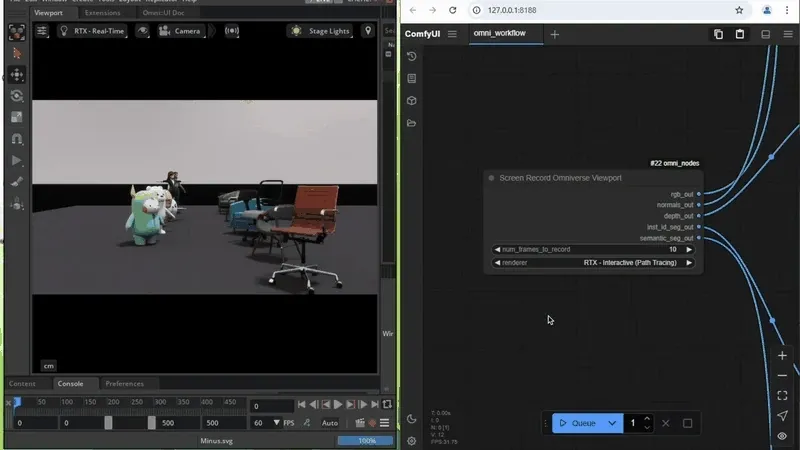Image resolution: width=800 pixels, height=450 pixels.
Task: Open viewport settings sliders icon
Action: click(42, 31)
